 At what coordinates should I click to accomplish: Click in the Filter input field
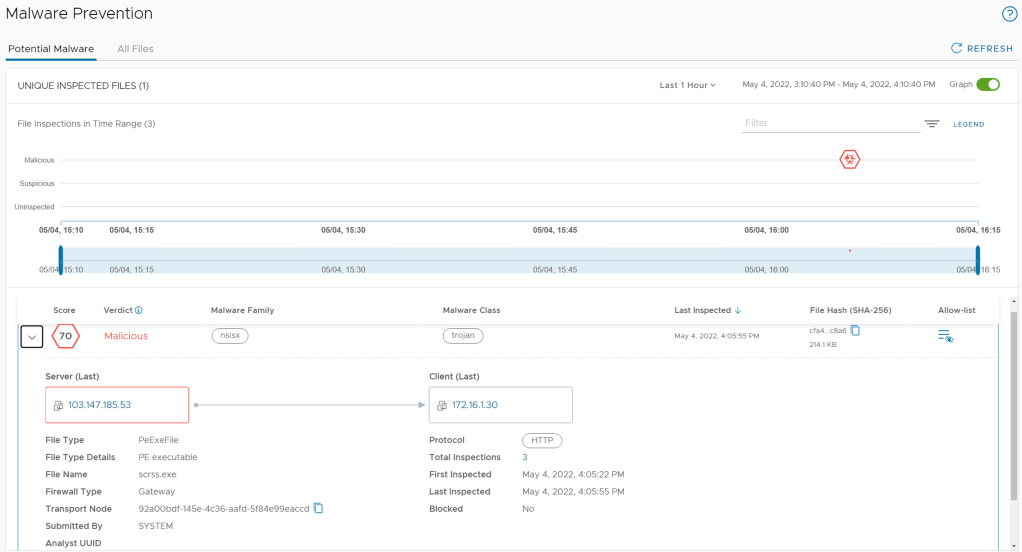[x=829, y=123]
